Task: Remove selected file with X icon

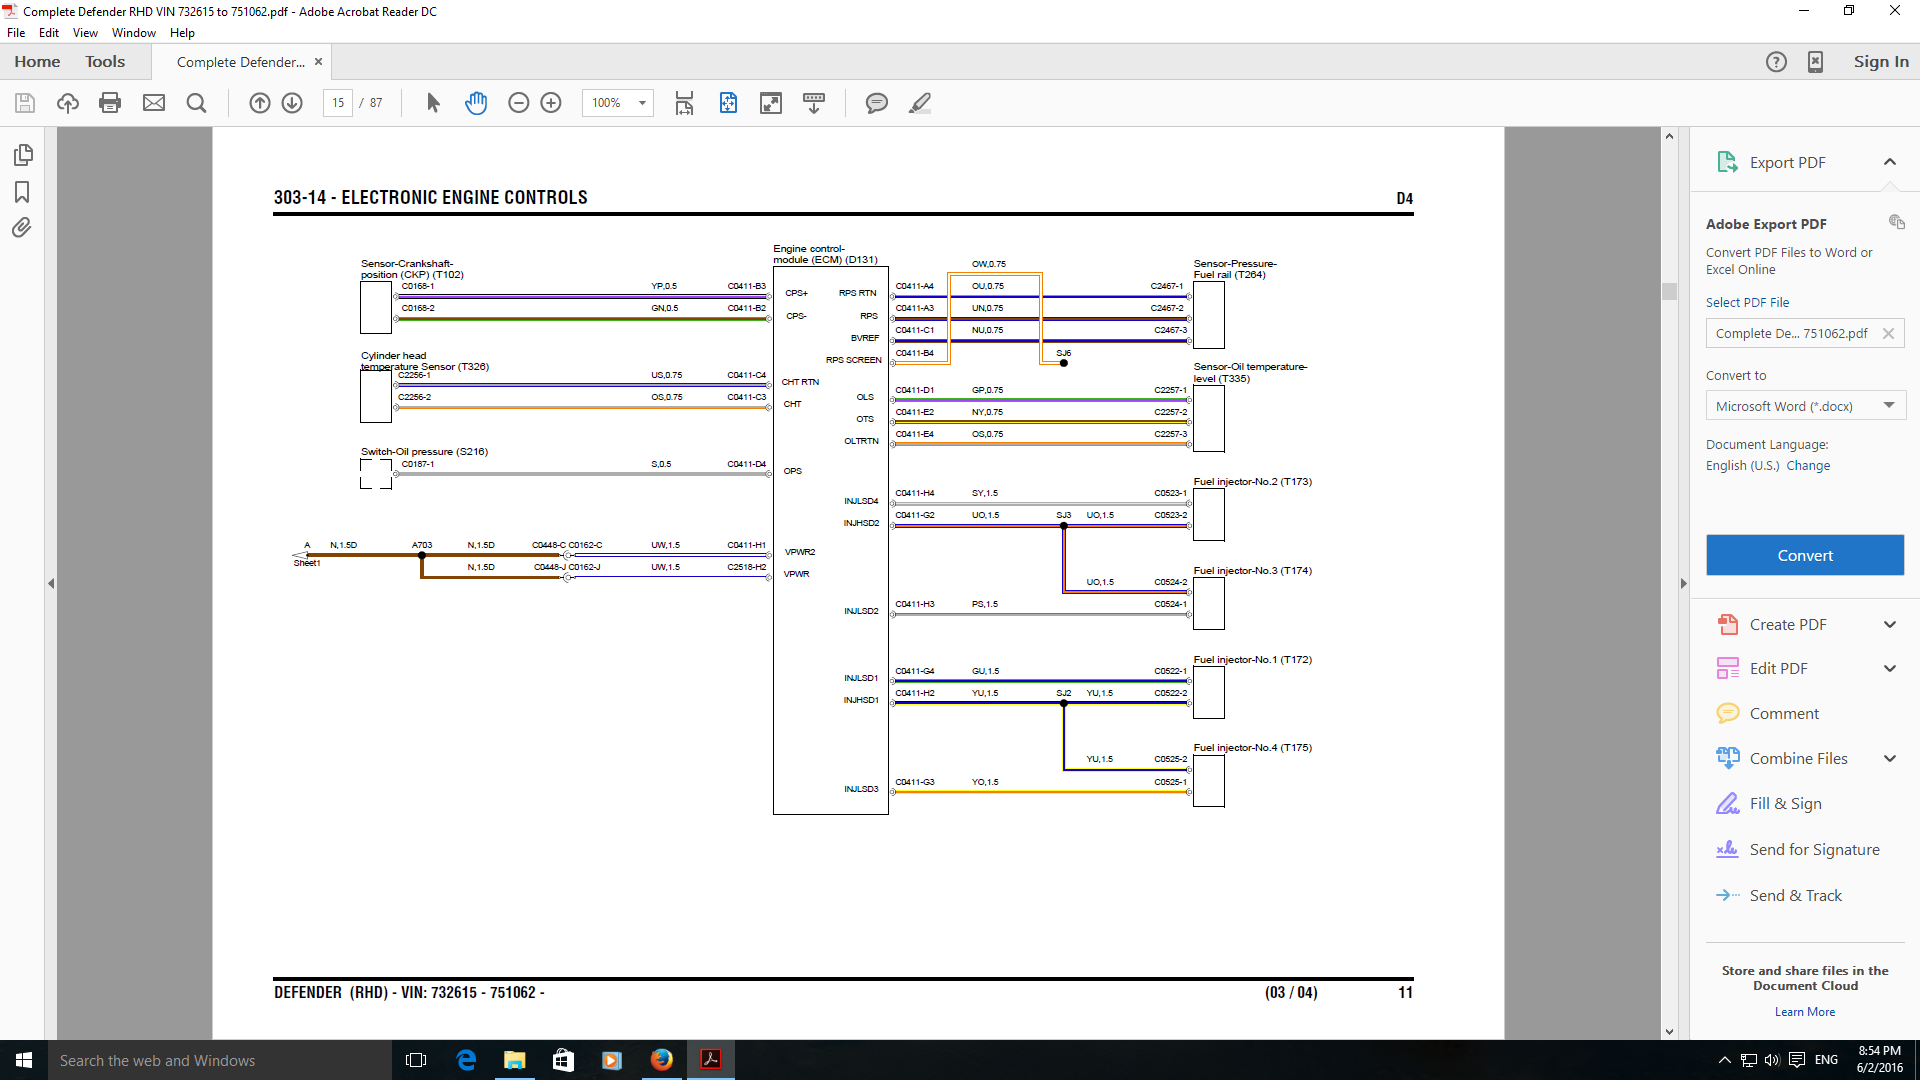Action: 1888,334
